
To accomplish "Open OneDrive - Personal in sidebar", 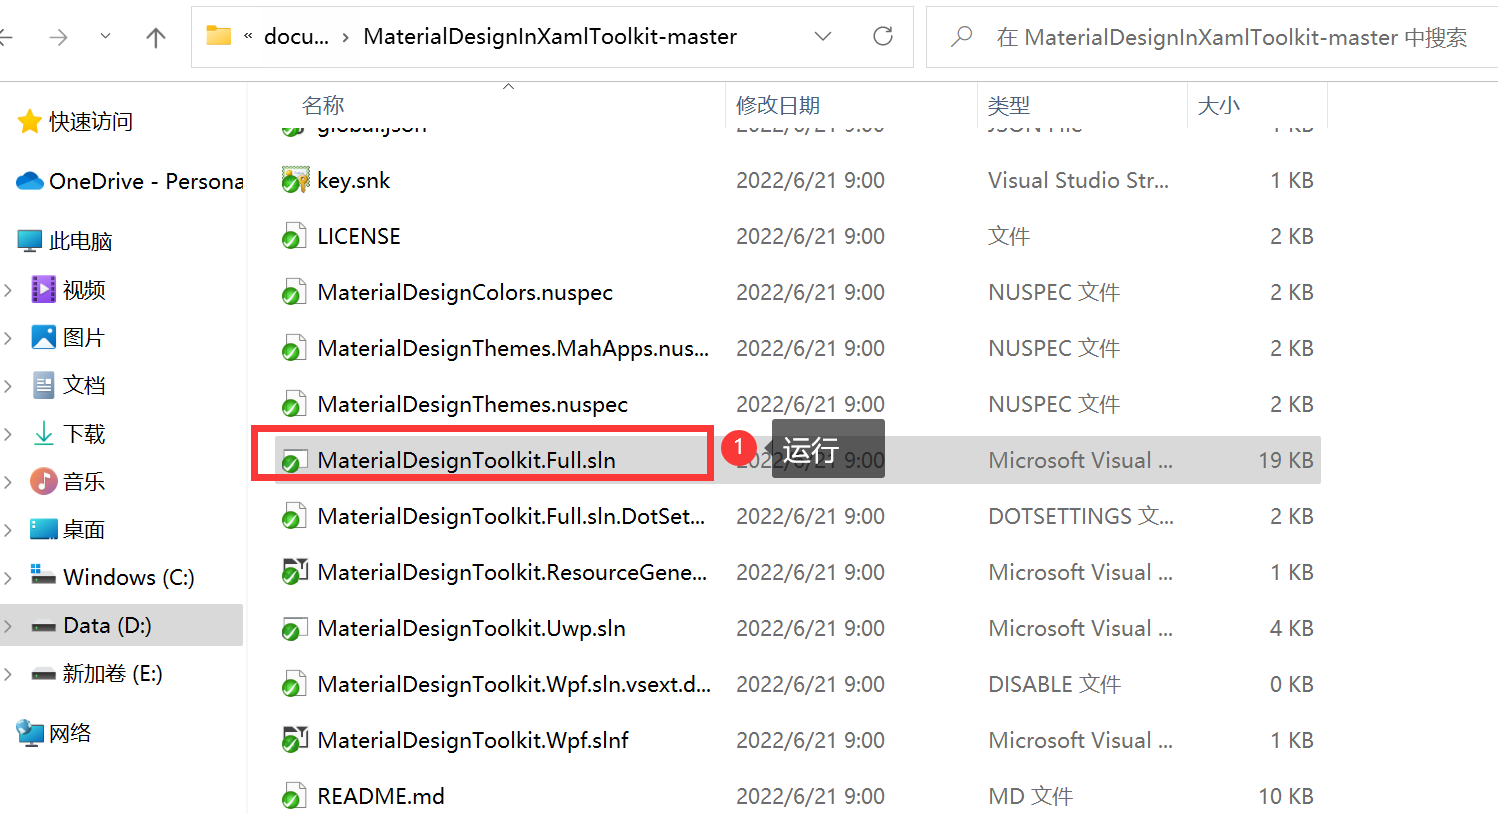I will coord(146,181).
